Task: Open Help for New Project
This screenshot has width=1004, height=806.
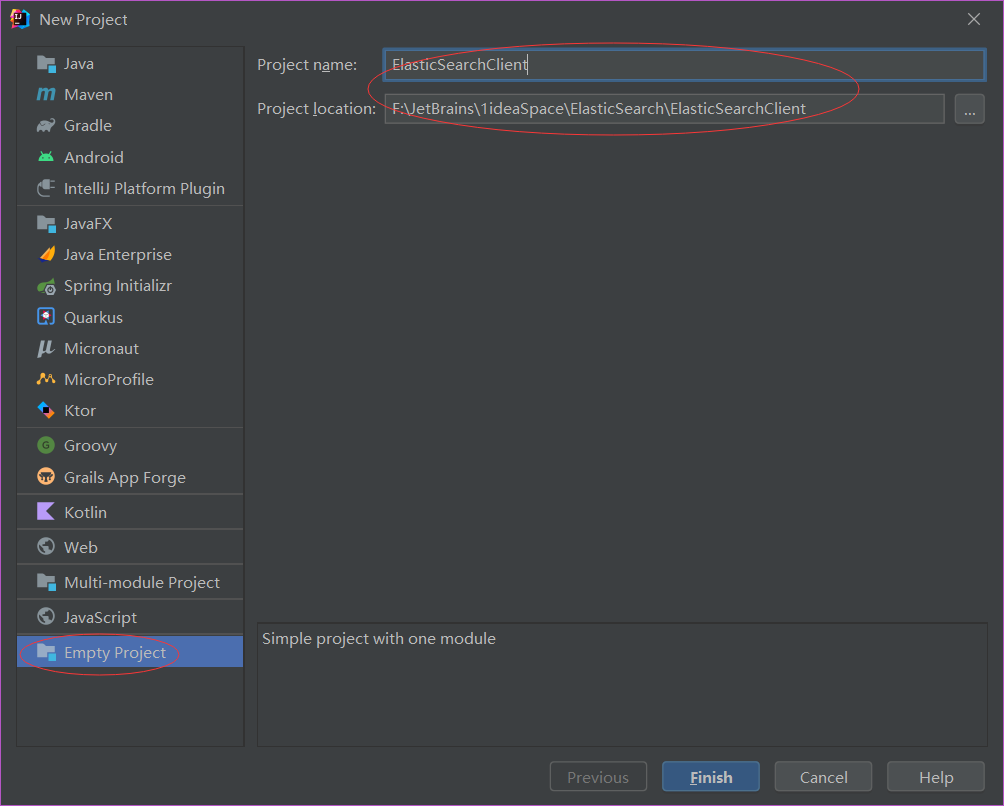Action: point(935,777)
